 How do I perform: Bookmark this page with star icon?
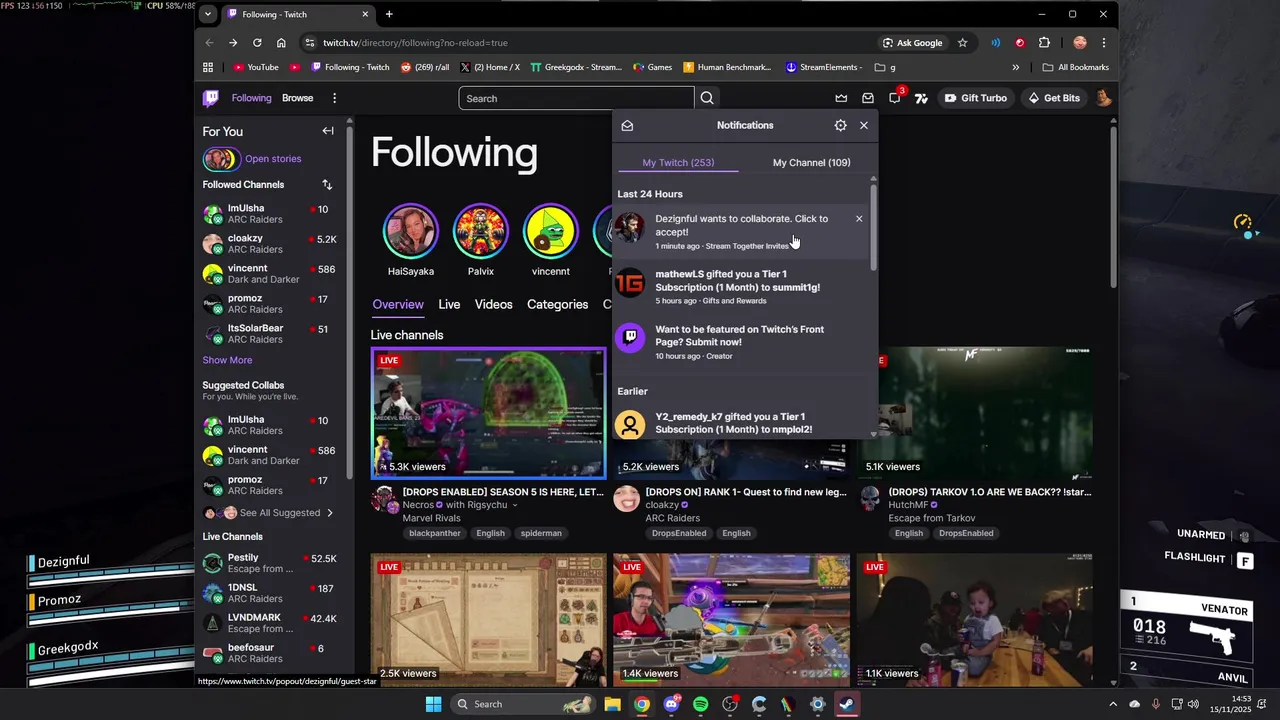tap(962, 43)
